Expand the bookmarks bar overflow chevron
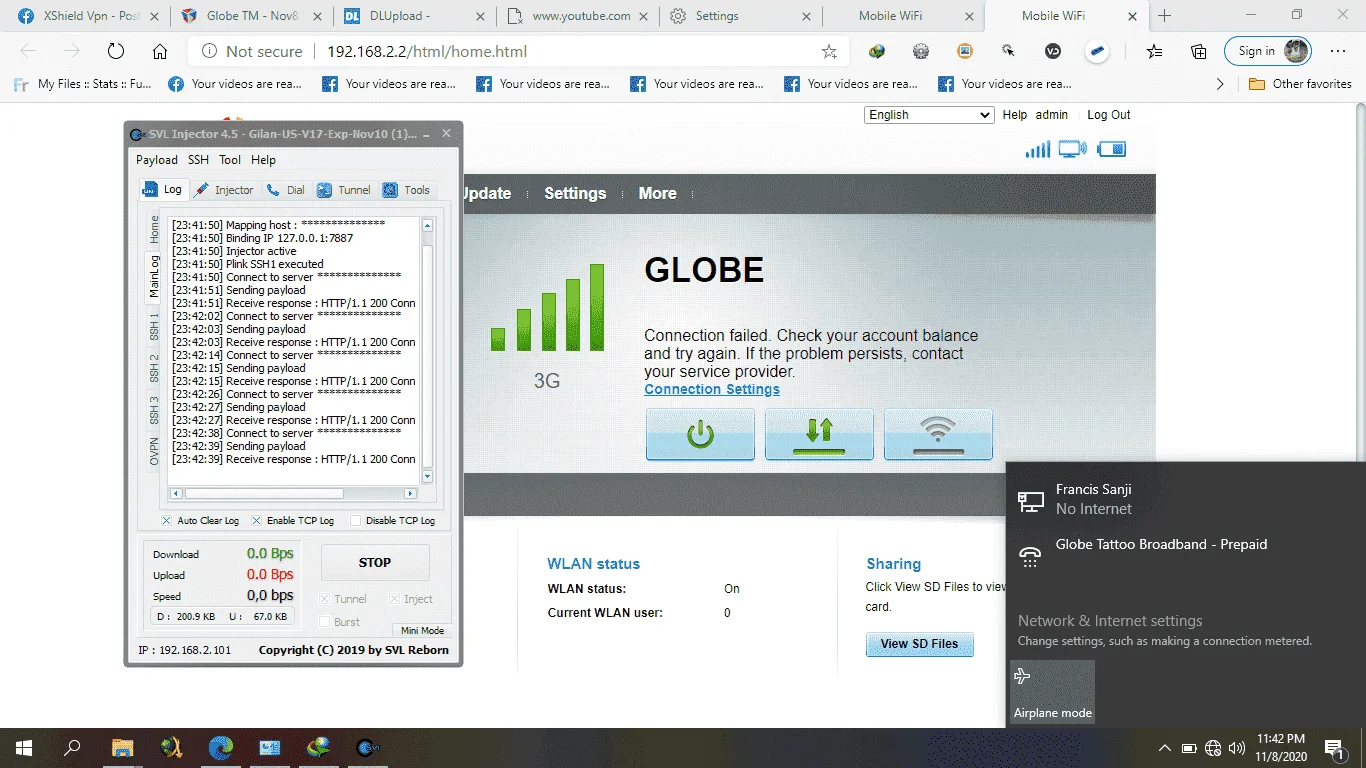Image resolution: width=1366 pixels, height=768 pixels. coord(1219,84)
